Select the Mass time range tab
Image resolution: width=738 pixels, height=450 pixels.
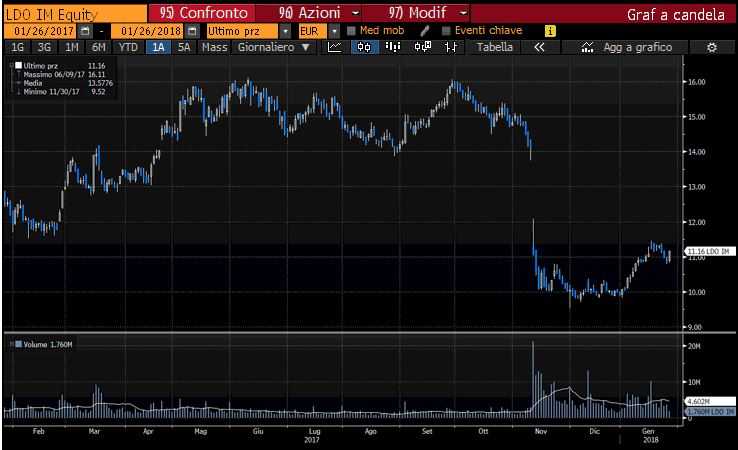click(x=215, y=47)
